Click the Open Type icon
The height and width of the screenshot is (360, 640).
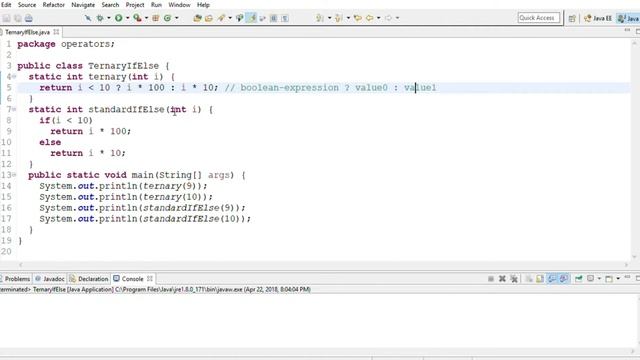[x=198, y=18]
